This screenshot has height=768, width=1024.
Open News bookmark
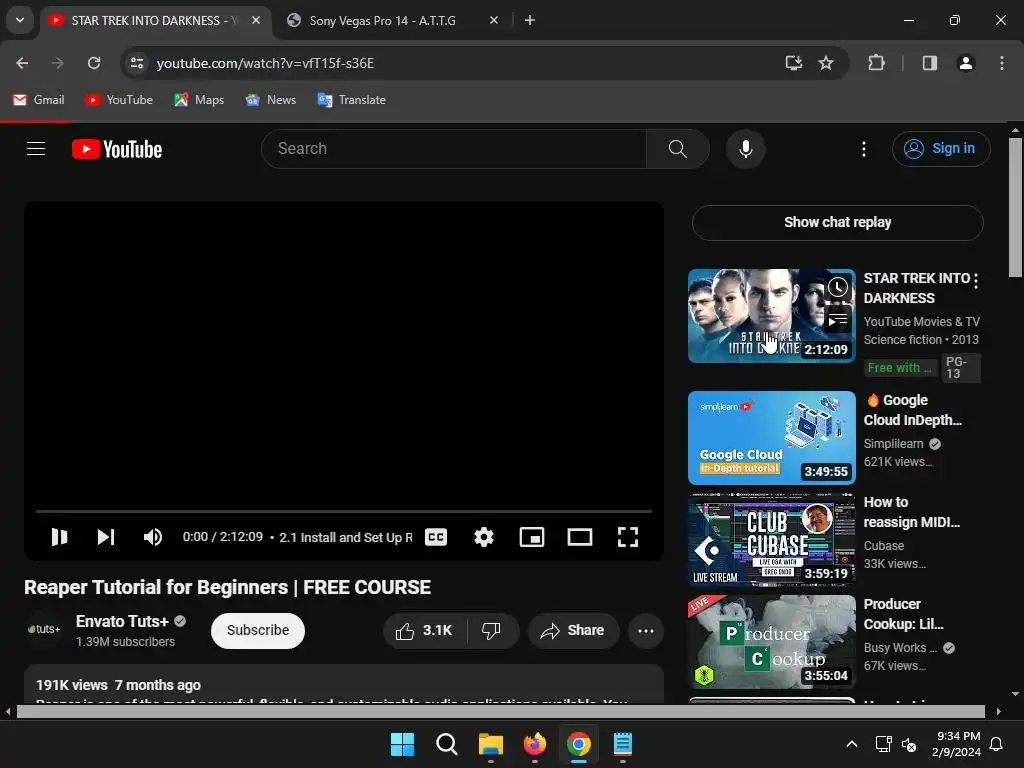(270, 100)
